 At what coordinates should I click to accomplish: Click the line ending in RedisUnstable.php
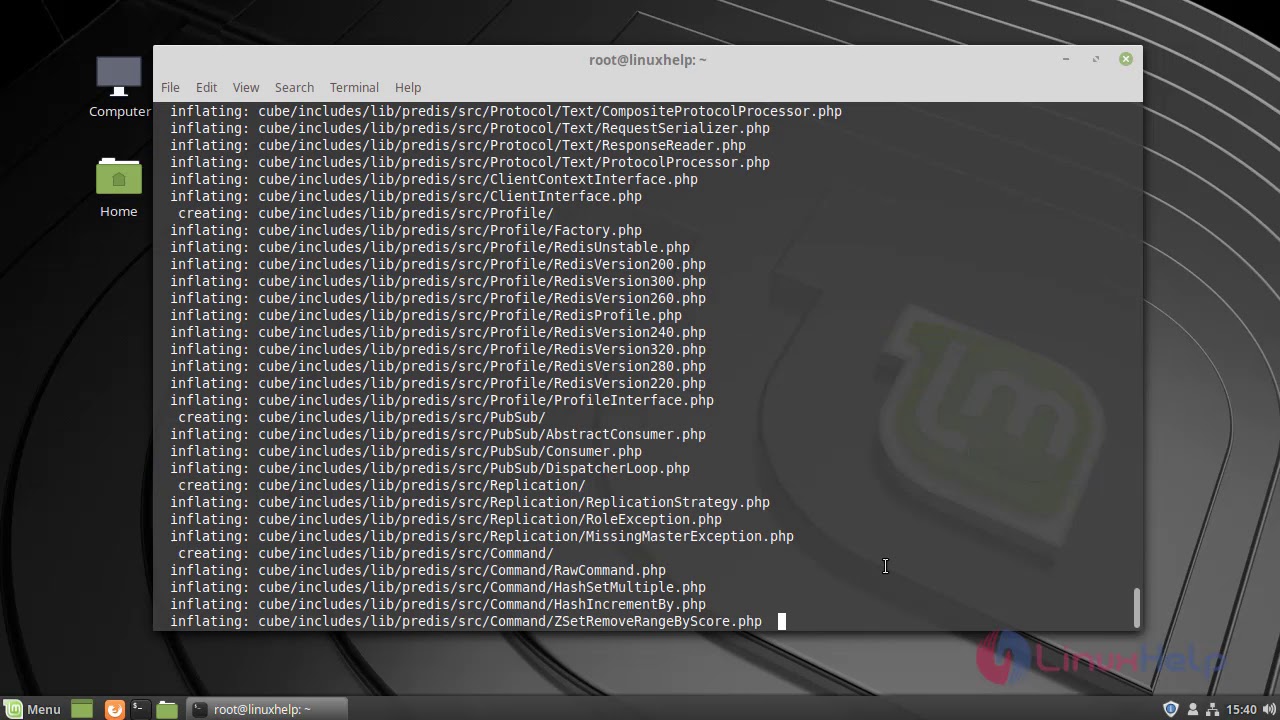click(x=430, y=247)
